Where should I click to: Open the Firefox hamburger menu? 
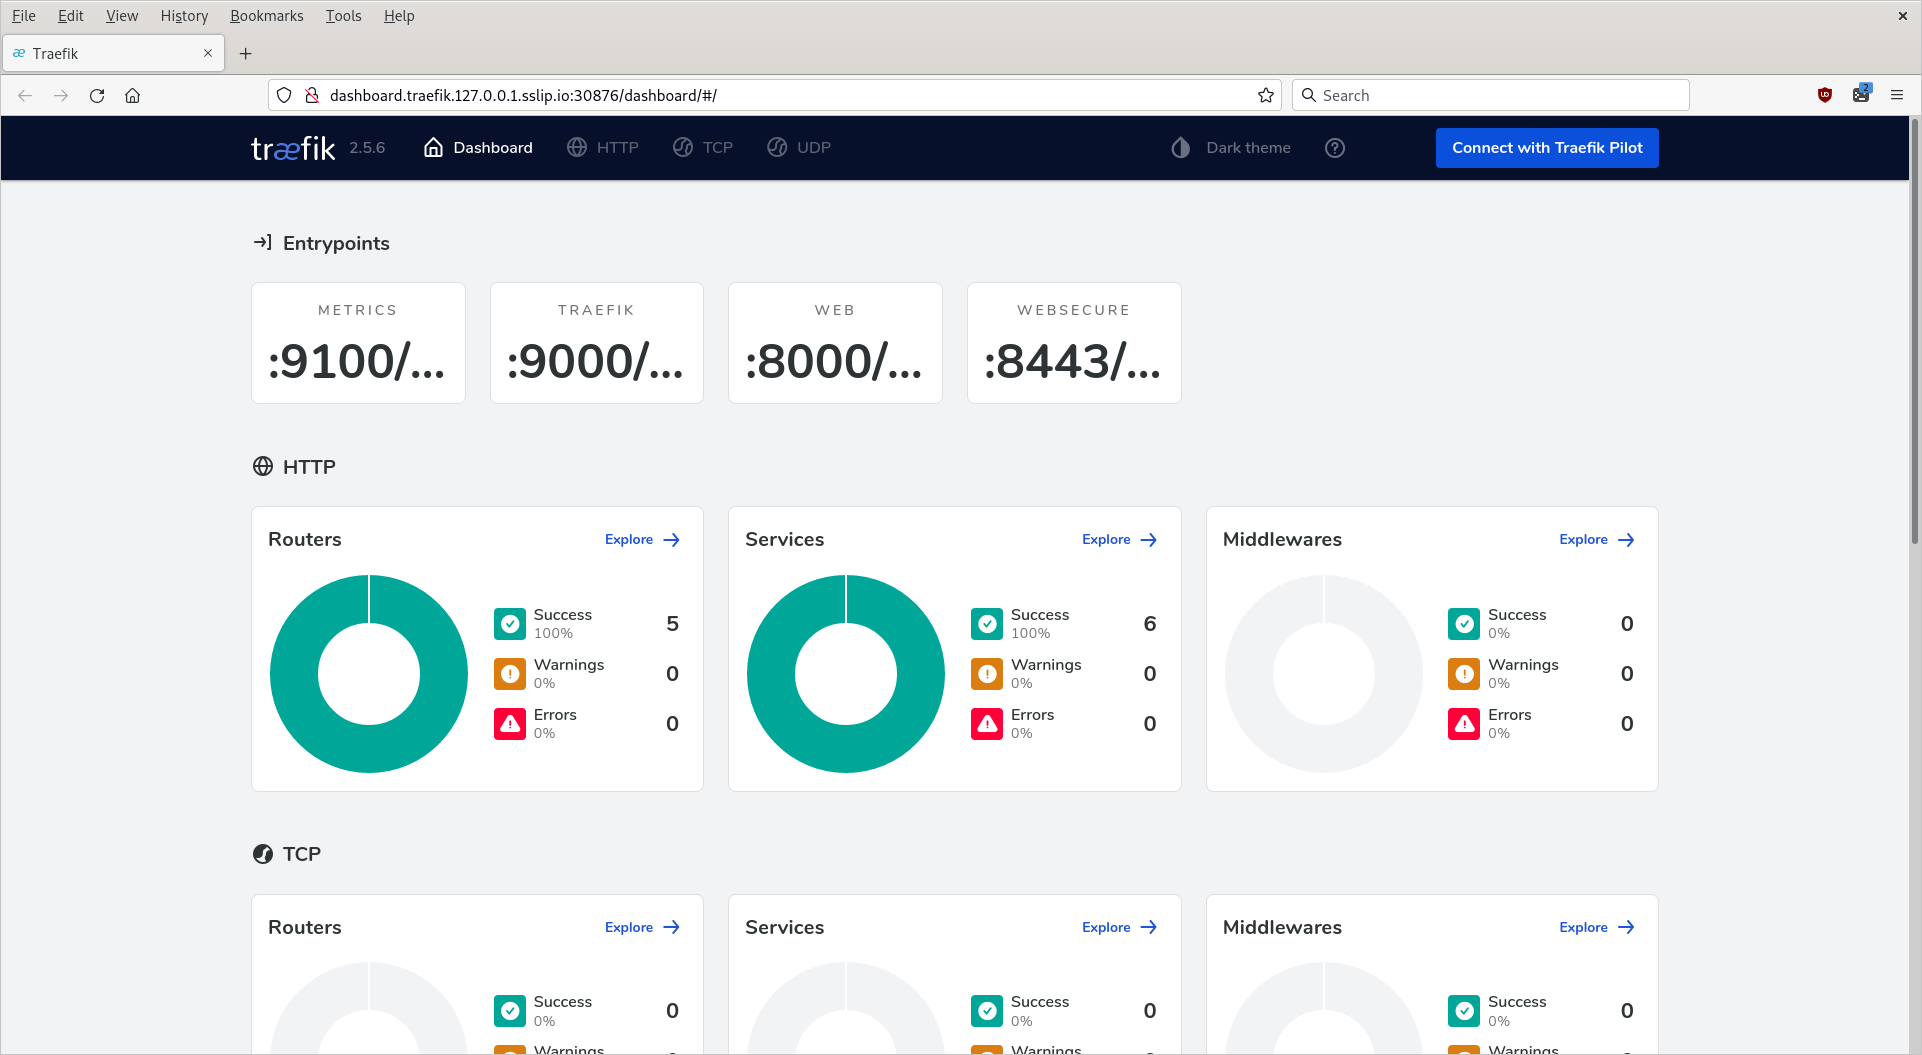coord(1897,96)
